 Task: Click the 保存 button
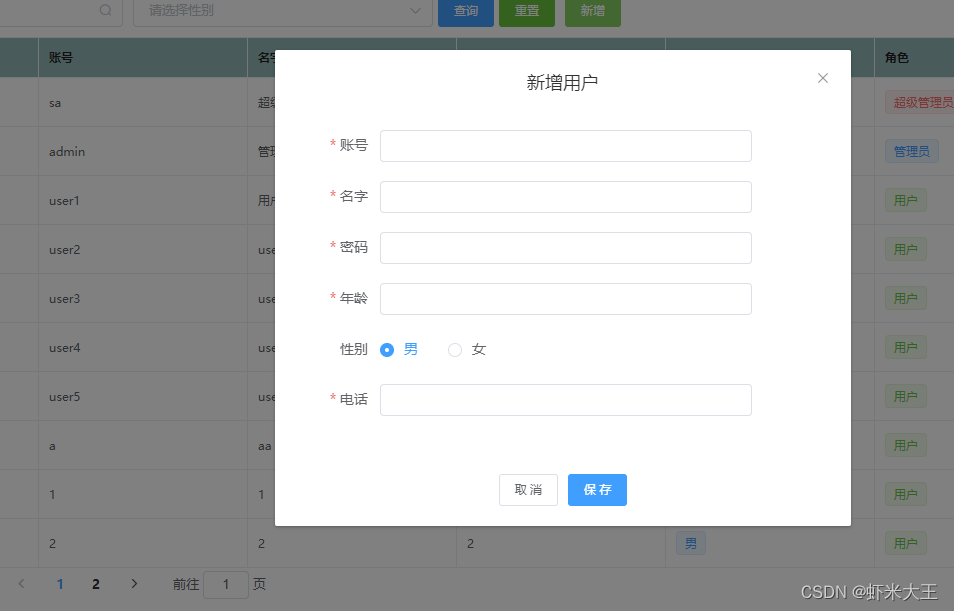597,490
